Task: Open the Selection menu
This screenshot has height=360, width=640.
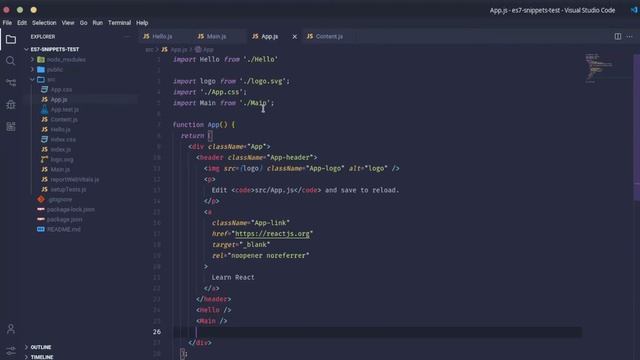Action: tap(44, 23)
